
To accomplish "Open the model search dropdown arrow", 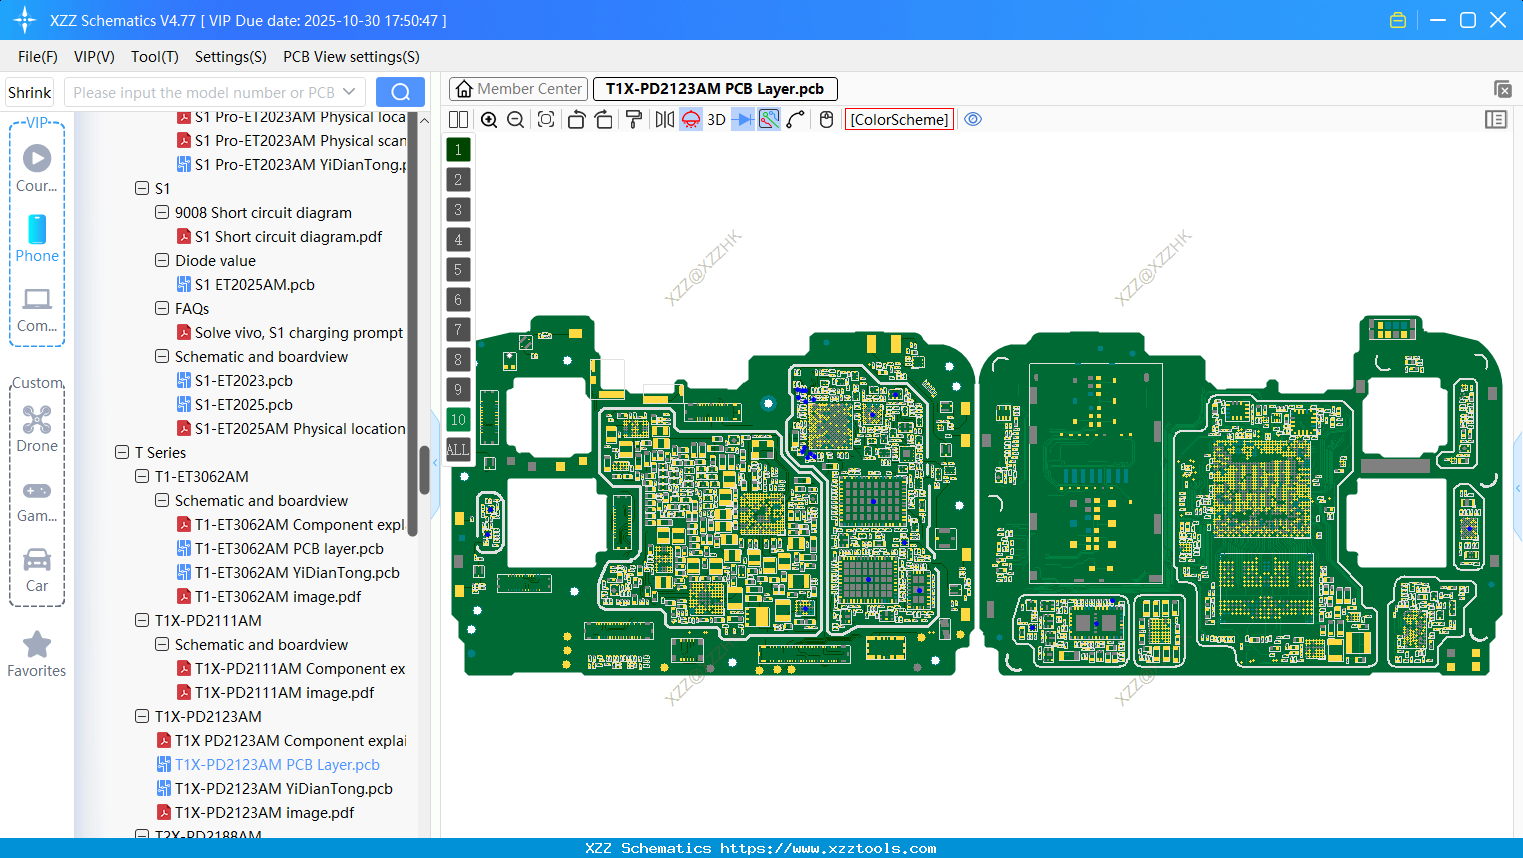I will pos(349,91).
